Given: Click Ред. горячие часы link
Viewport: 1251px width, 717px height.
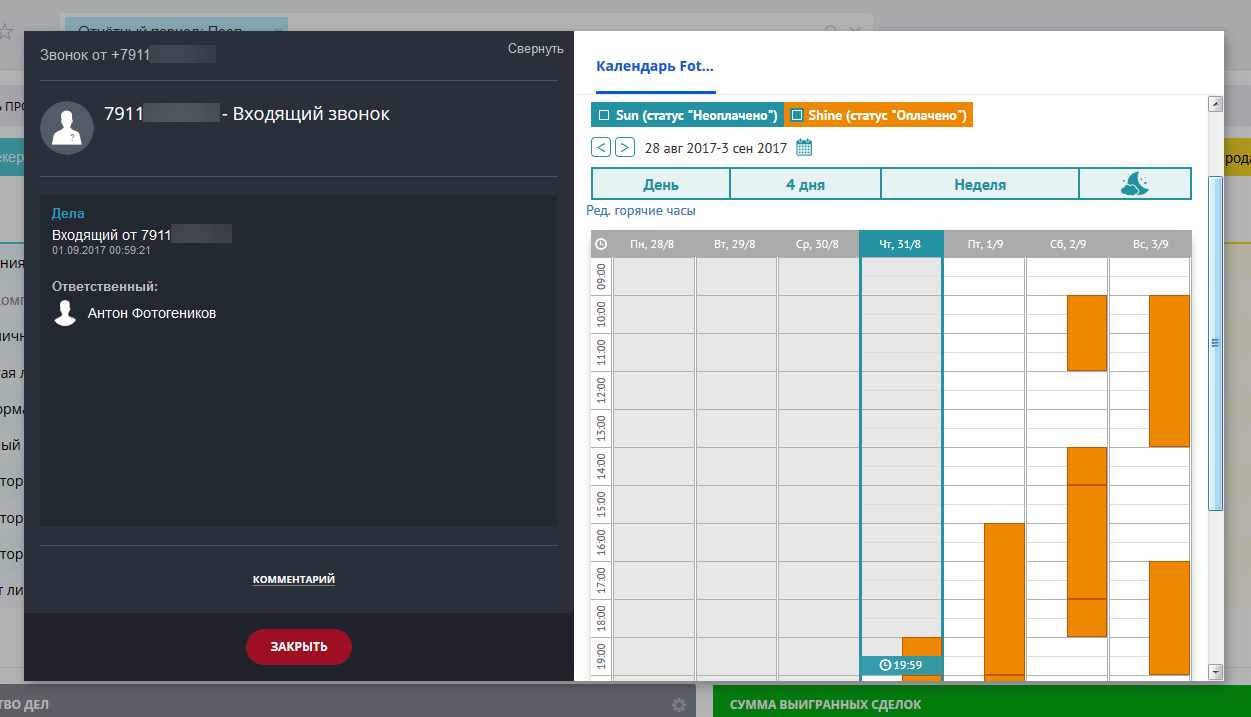Looking at the screenshot, I should (x=640, y=211).
